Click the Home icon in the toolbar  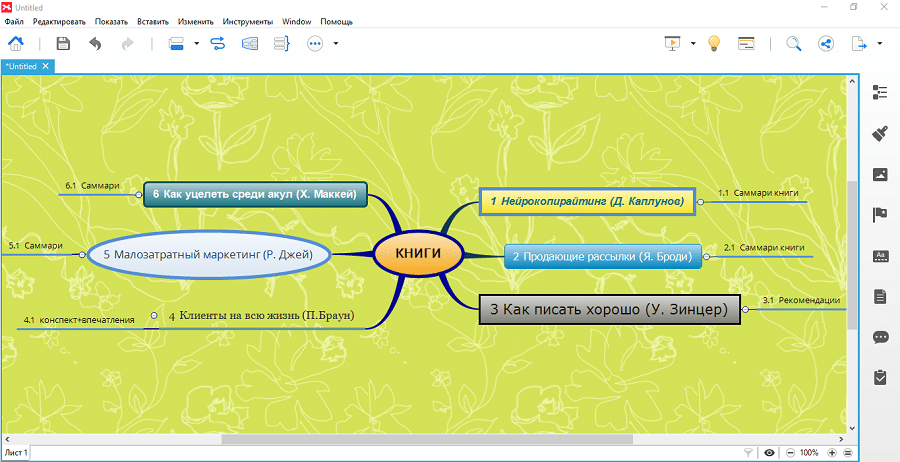(17, 44)
